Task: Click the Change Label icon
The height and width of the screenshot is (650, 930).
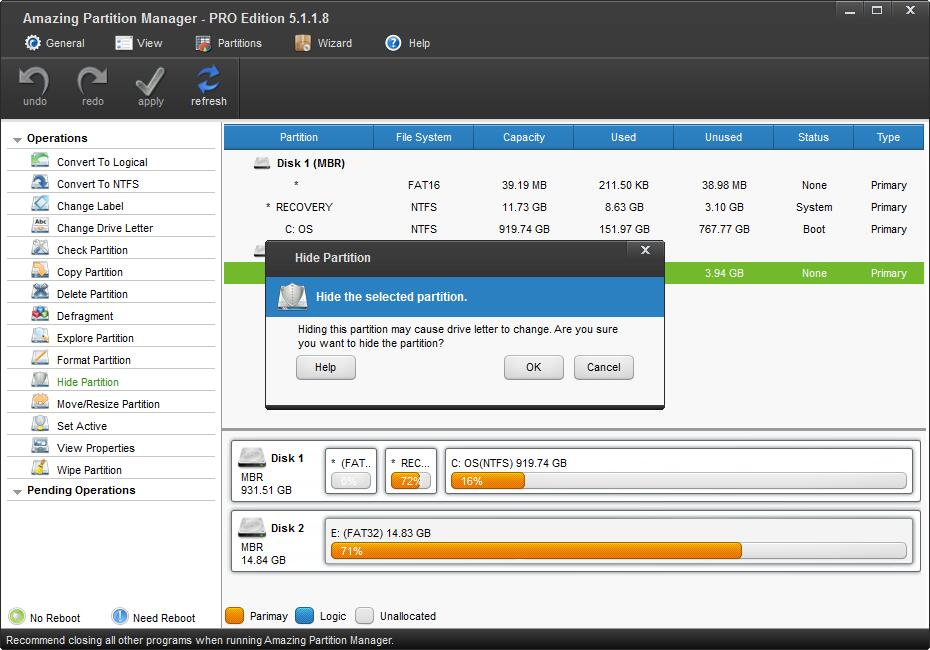Action: coord(40,205)
